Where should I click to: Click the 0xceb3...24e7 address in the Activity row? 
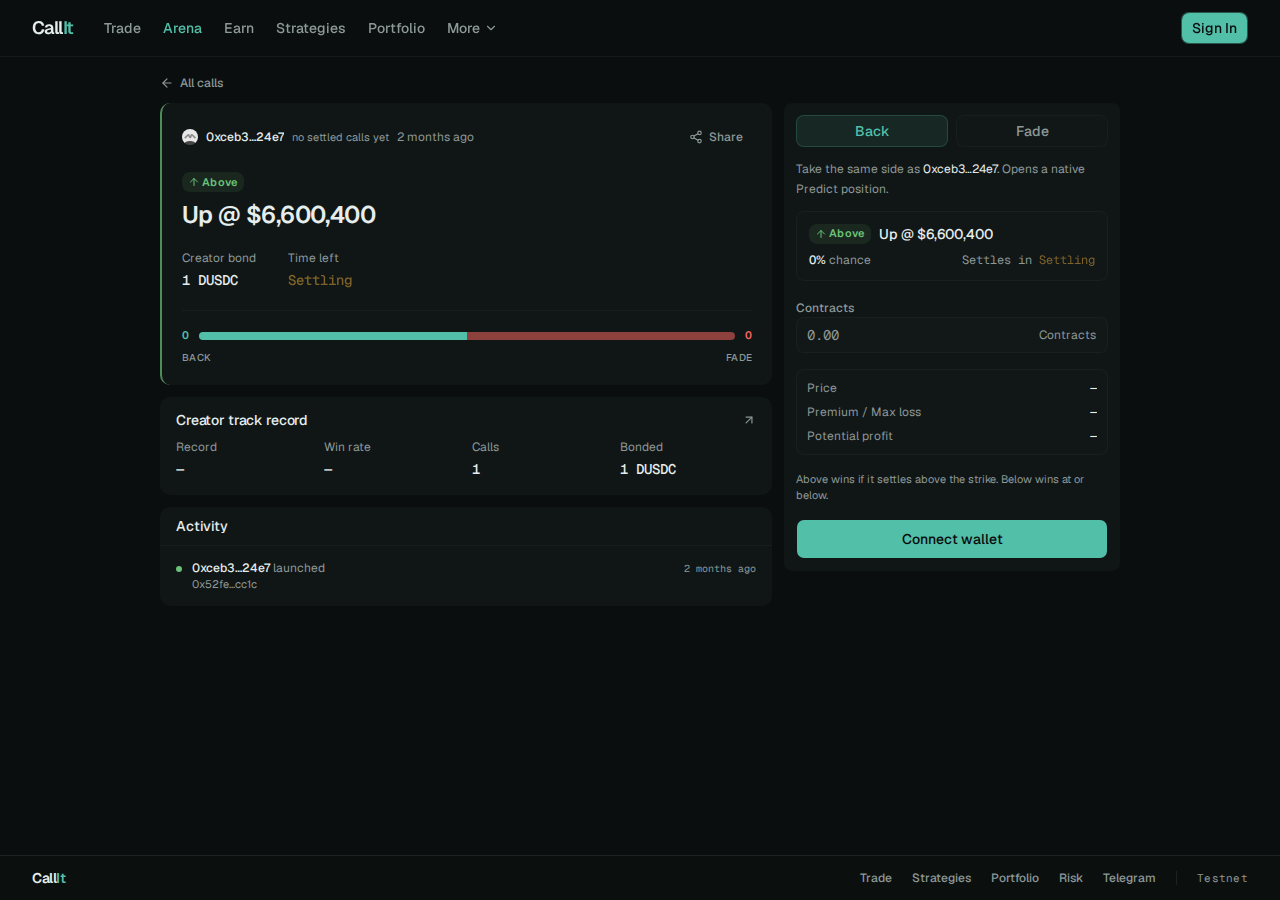231,568
